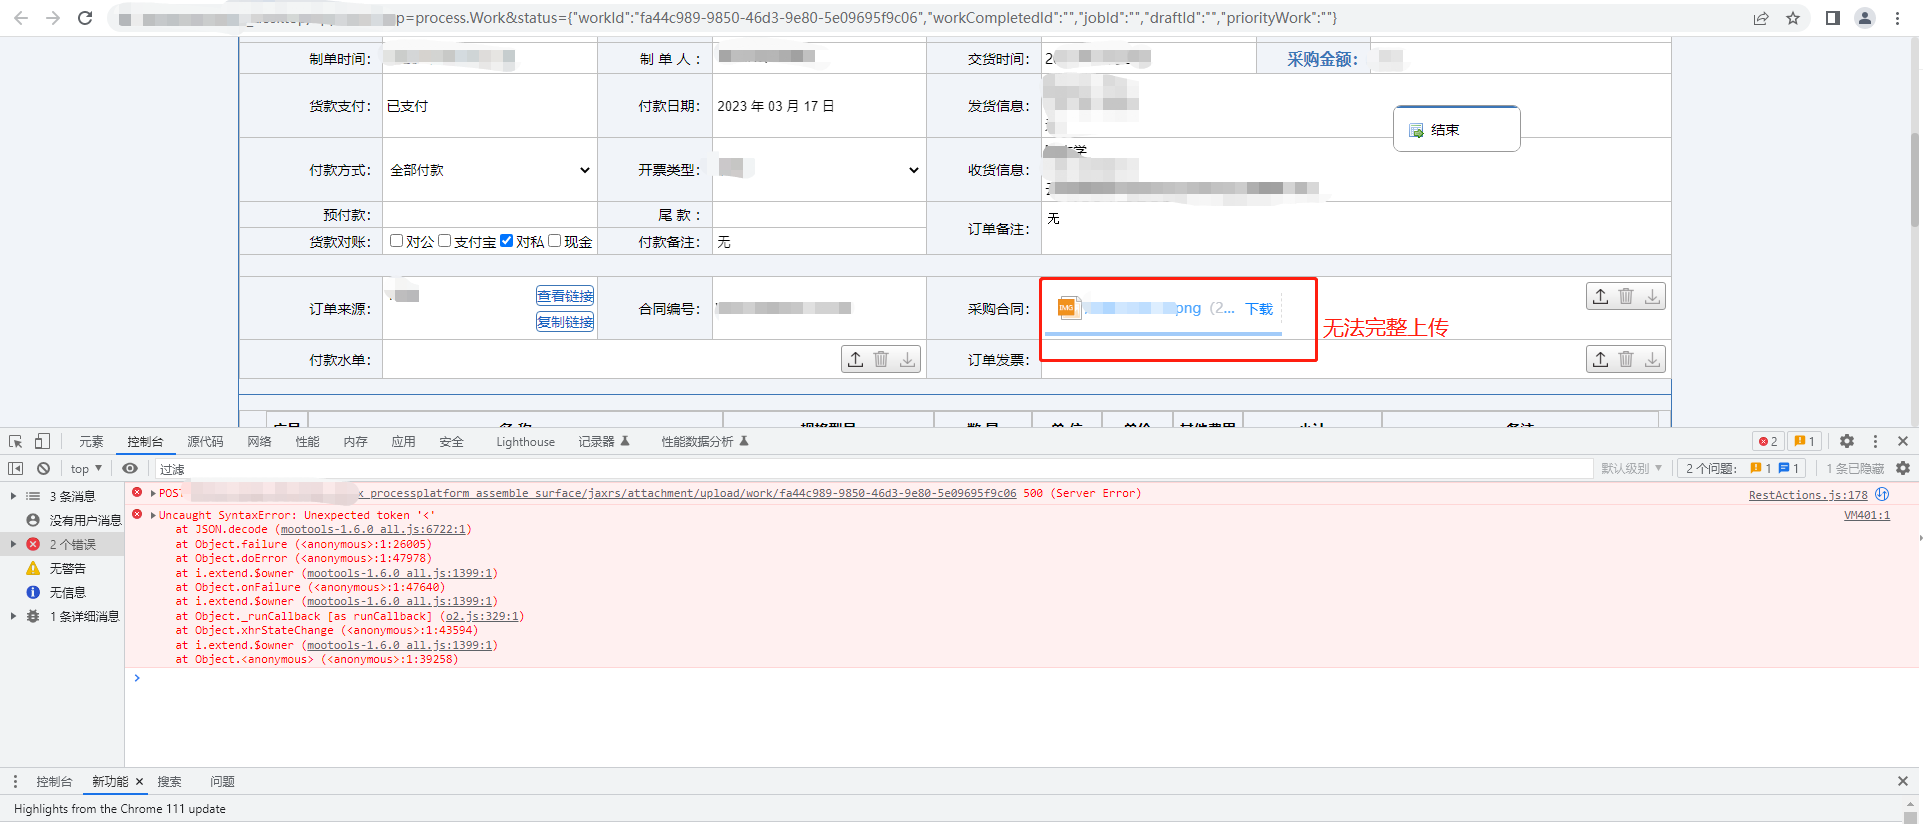
Task: Click share page icon in address bar
Action: point(1761,18)
